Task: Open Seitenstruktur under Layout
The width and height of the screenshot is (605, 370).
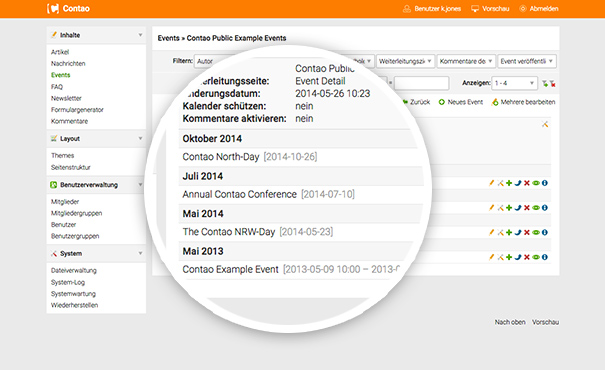Action: click(71, 167)
